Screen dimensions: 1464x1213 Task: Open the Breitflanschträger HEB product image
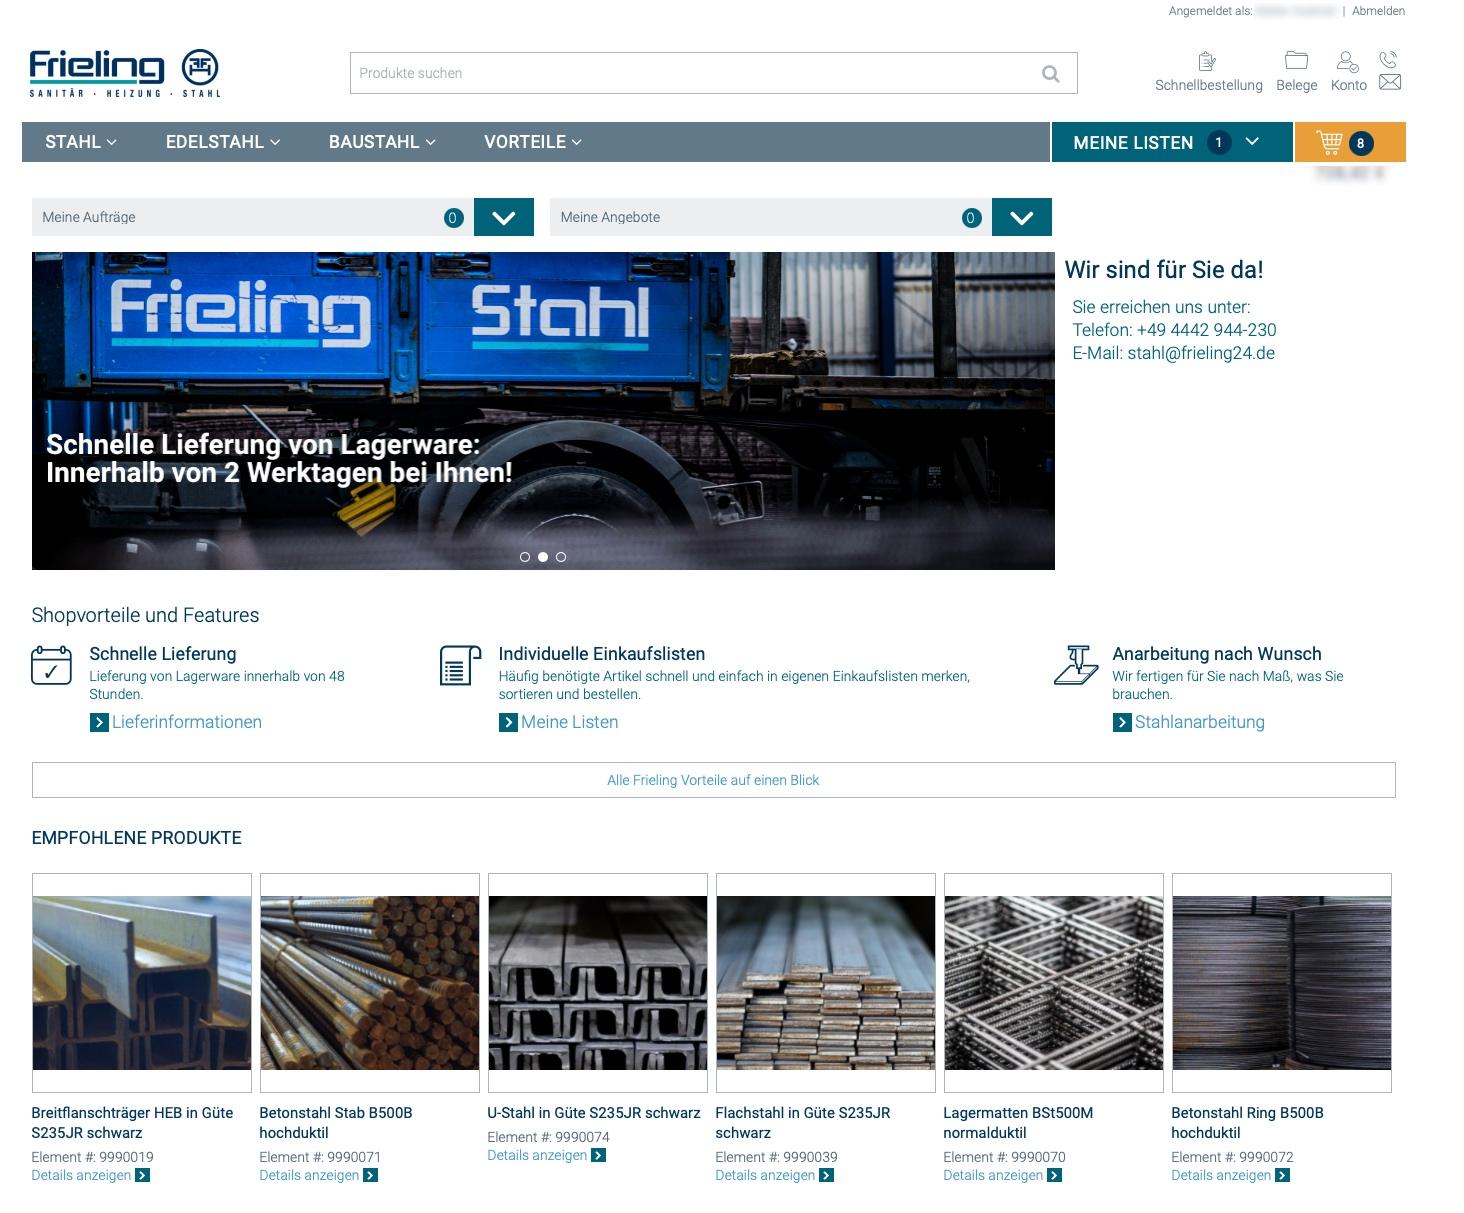click(x=142, y=983)
